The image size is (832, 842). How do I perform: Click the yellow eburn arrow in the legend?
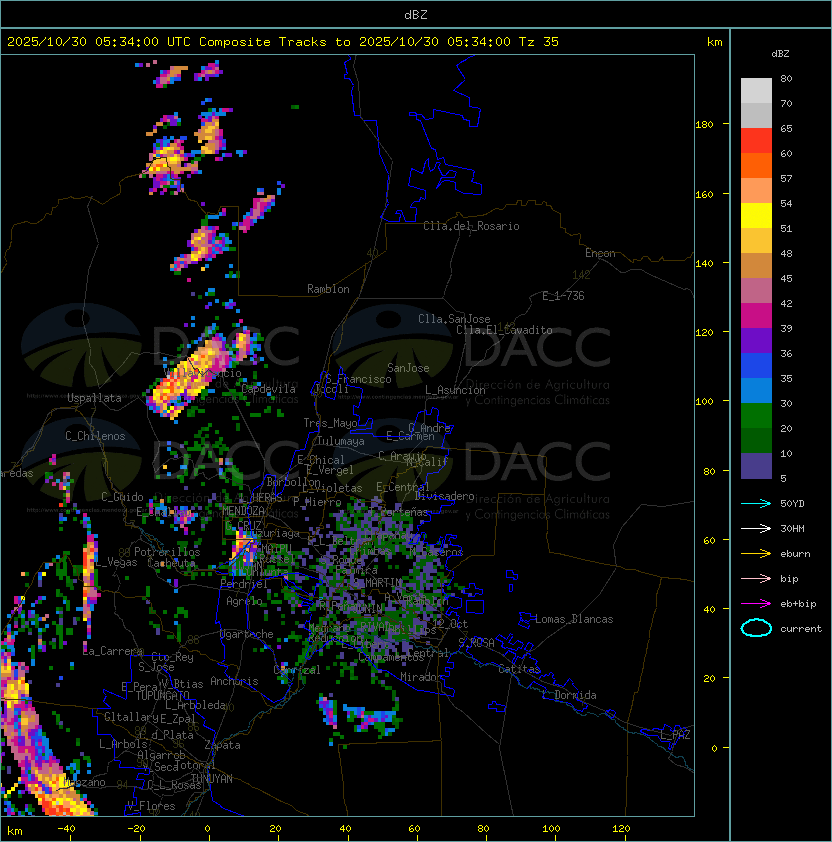(x=756, y=553)
